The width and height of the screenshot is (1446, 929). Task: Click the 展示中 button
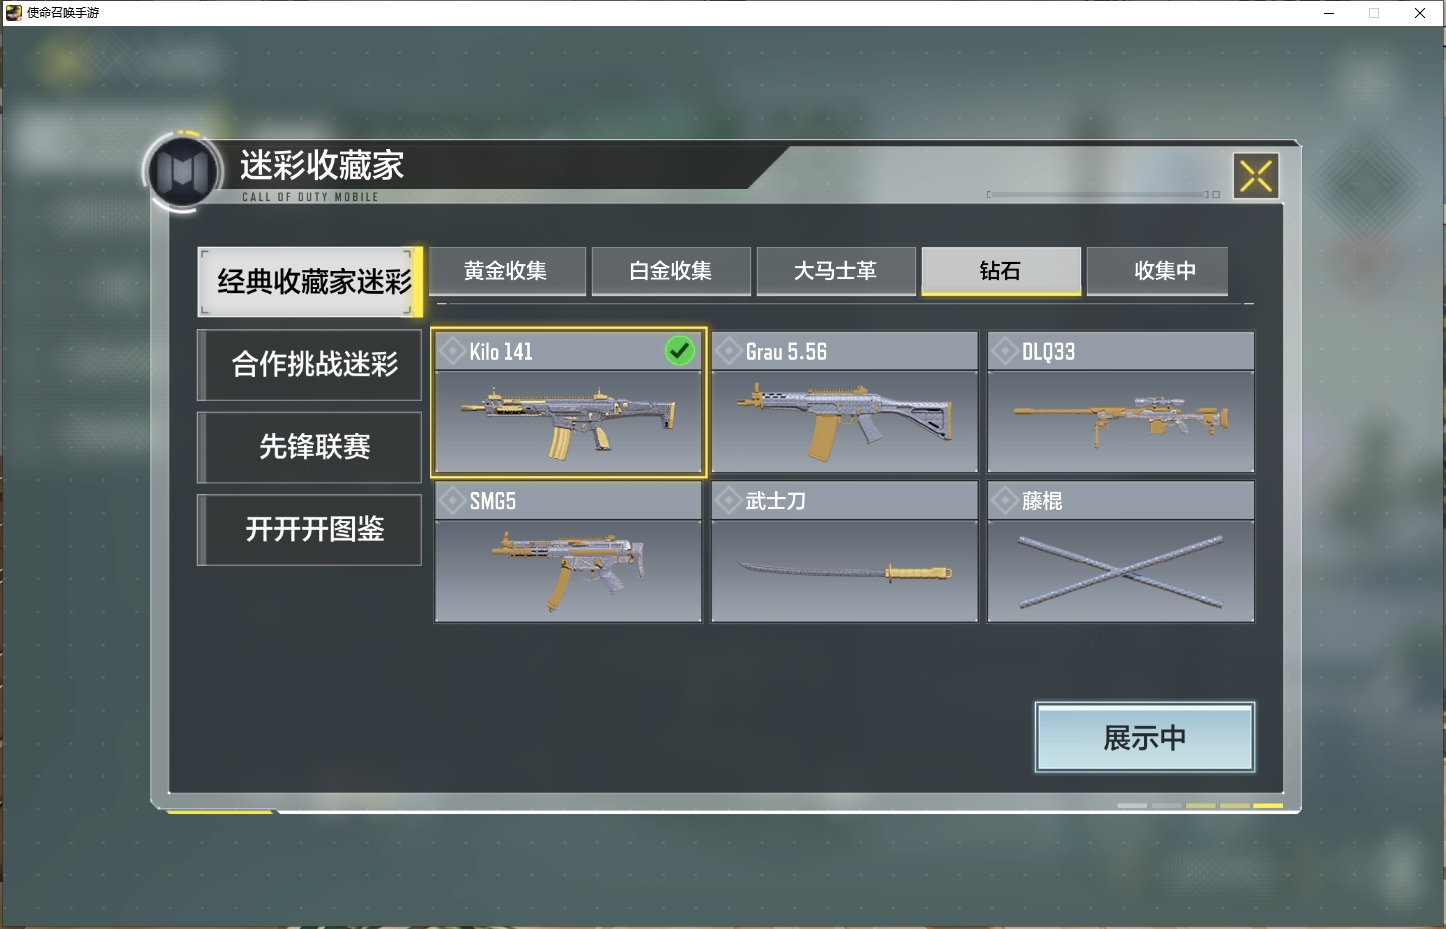click(x=1145, y=738)
